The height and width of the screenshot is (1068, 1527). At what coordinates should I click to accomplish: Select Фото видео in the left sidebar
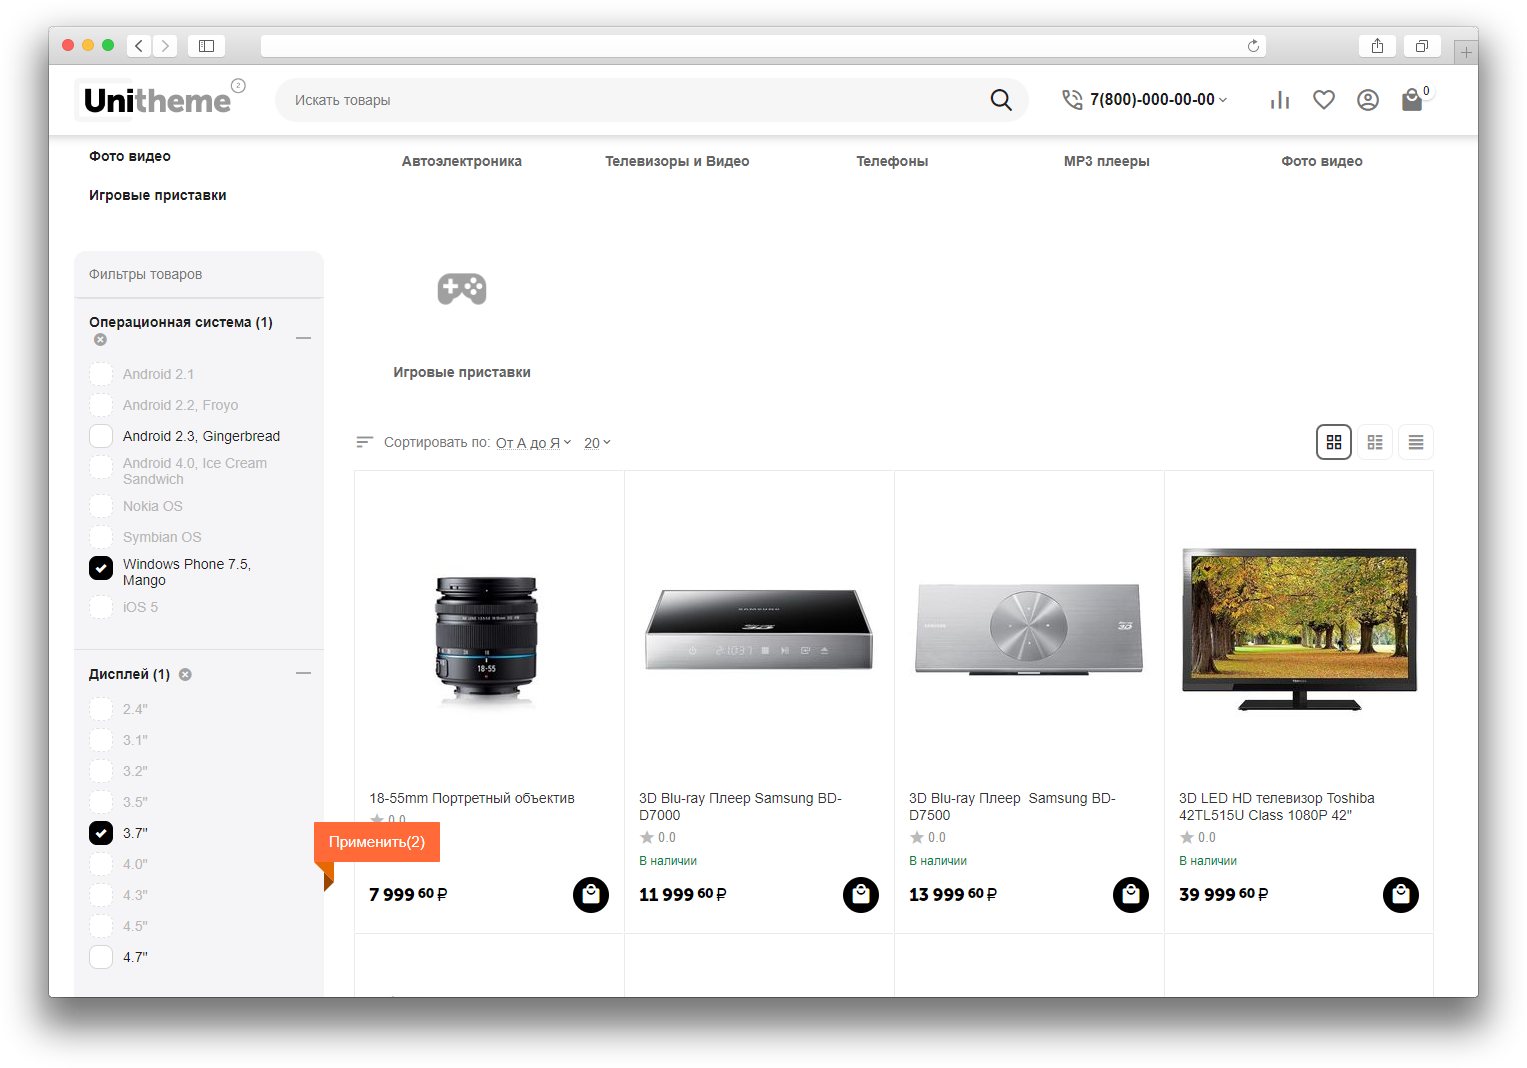pyautogui.click(x=130, y=156)
